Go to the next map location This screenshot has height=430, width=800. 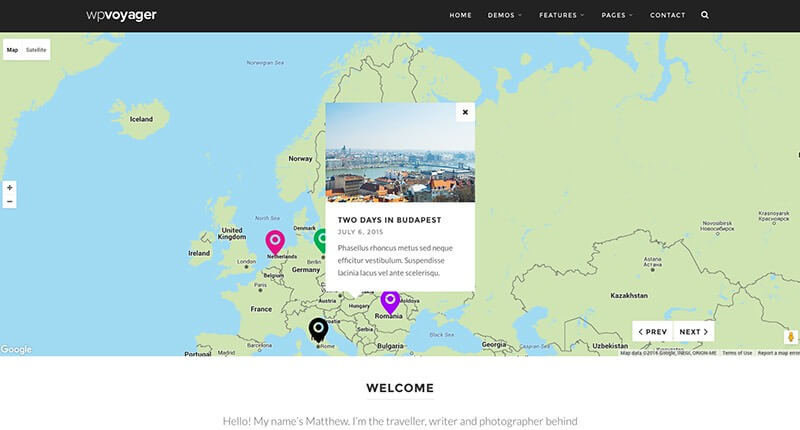[694, 331]
